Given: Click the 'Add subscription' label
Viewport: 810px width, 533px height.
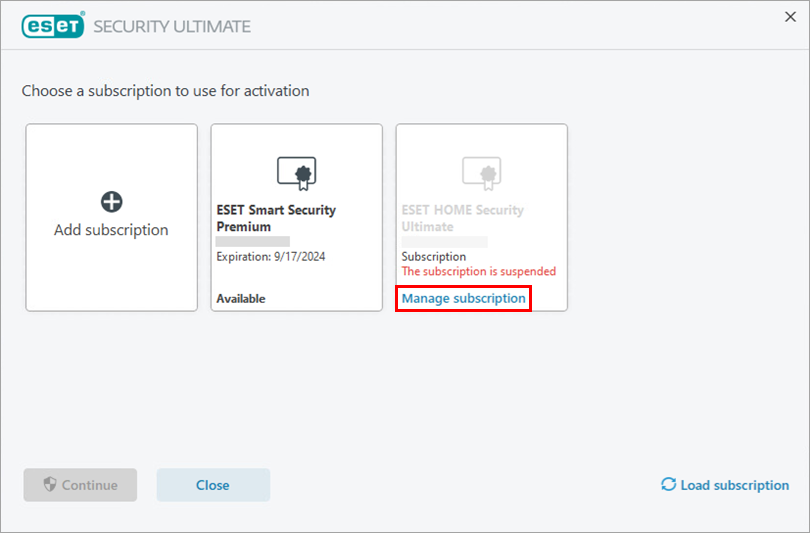Looking at the screenshot, I should (x=111, y=230).
